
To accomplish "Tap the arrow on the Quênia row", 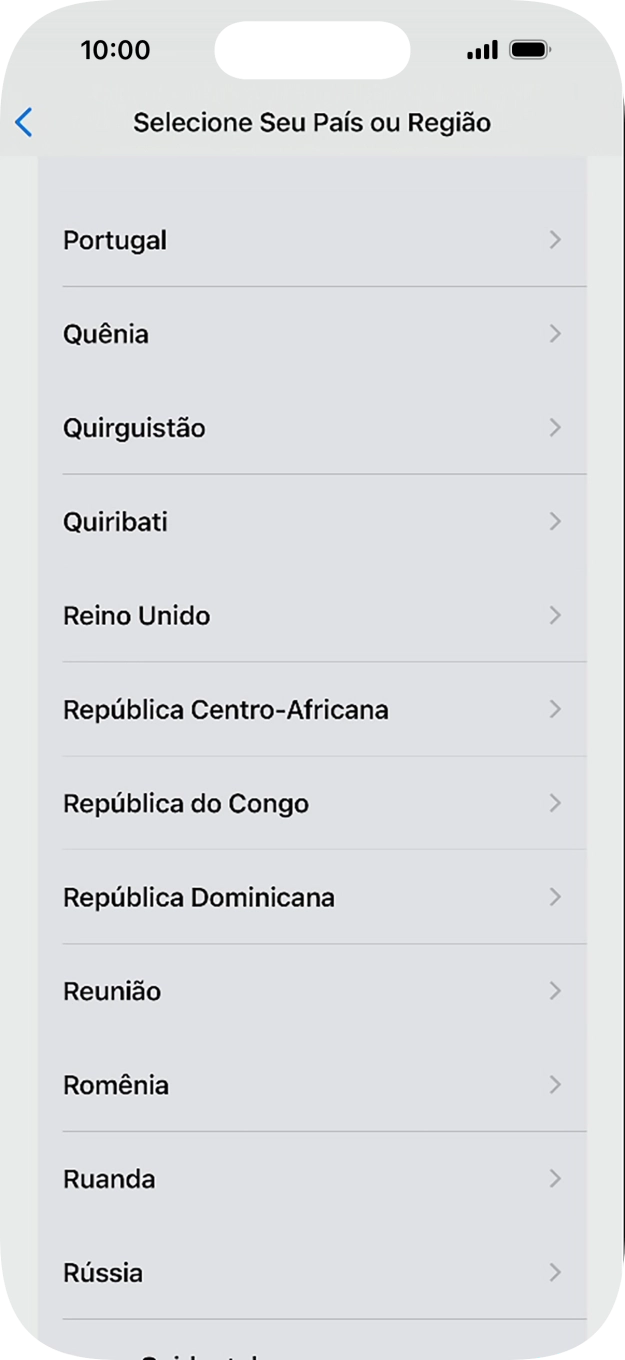I will click(555, 334).
